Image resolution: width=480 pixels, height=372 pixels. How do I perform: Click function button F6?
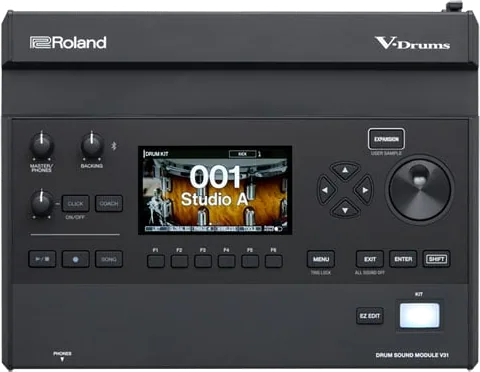point(274,261)
